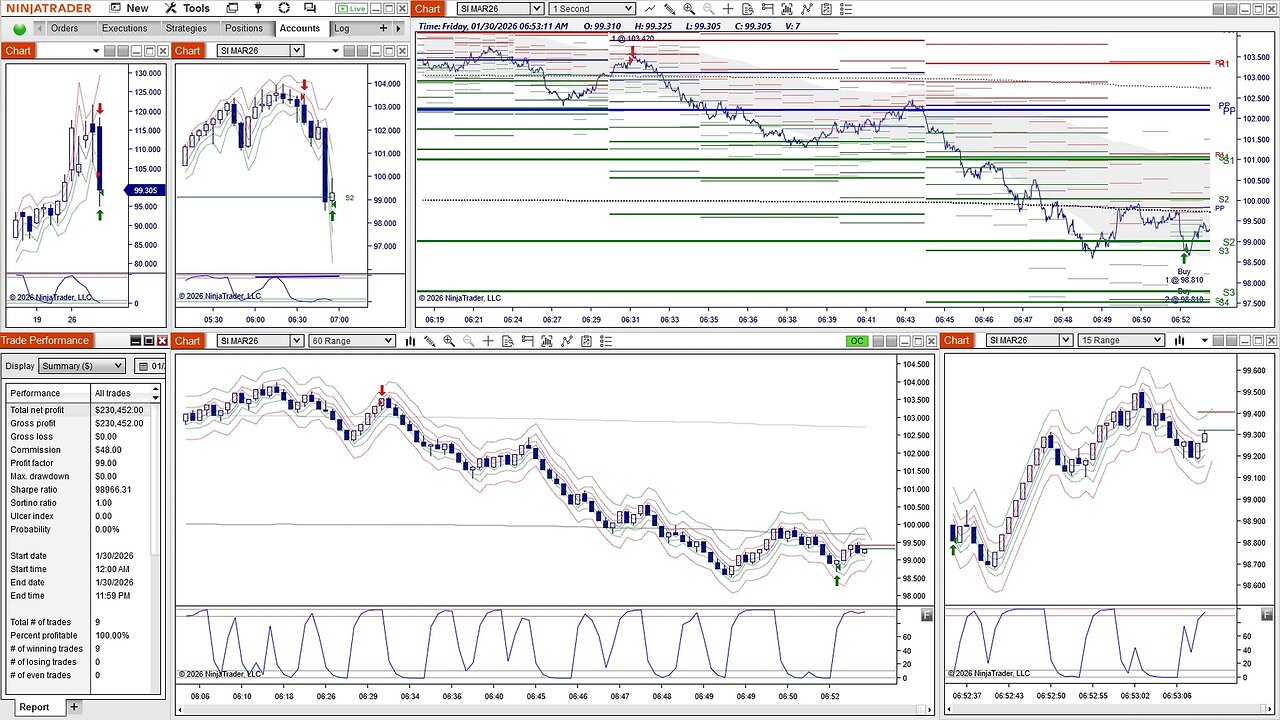Zoom out on the 60 Range chart
Image resolution: width=1280 pixels, height=720 pixels.
coord(469,341)
